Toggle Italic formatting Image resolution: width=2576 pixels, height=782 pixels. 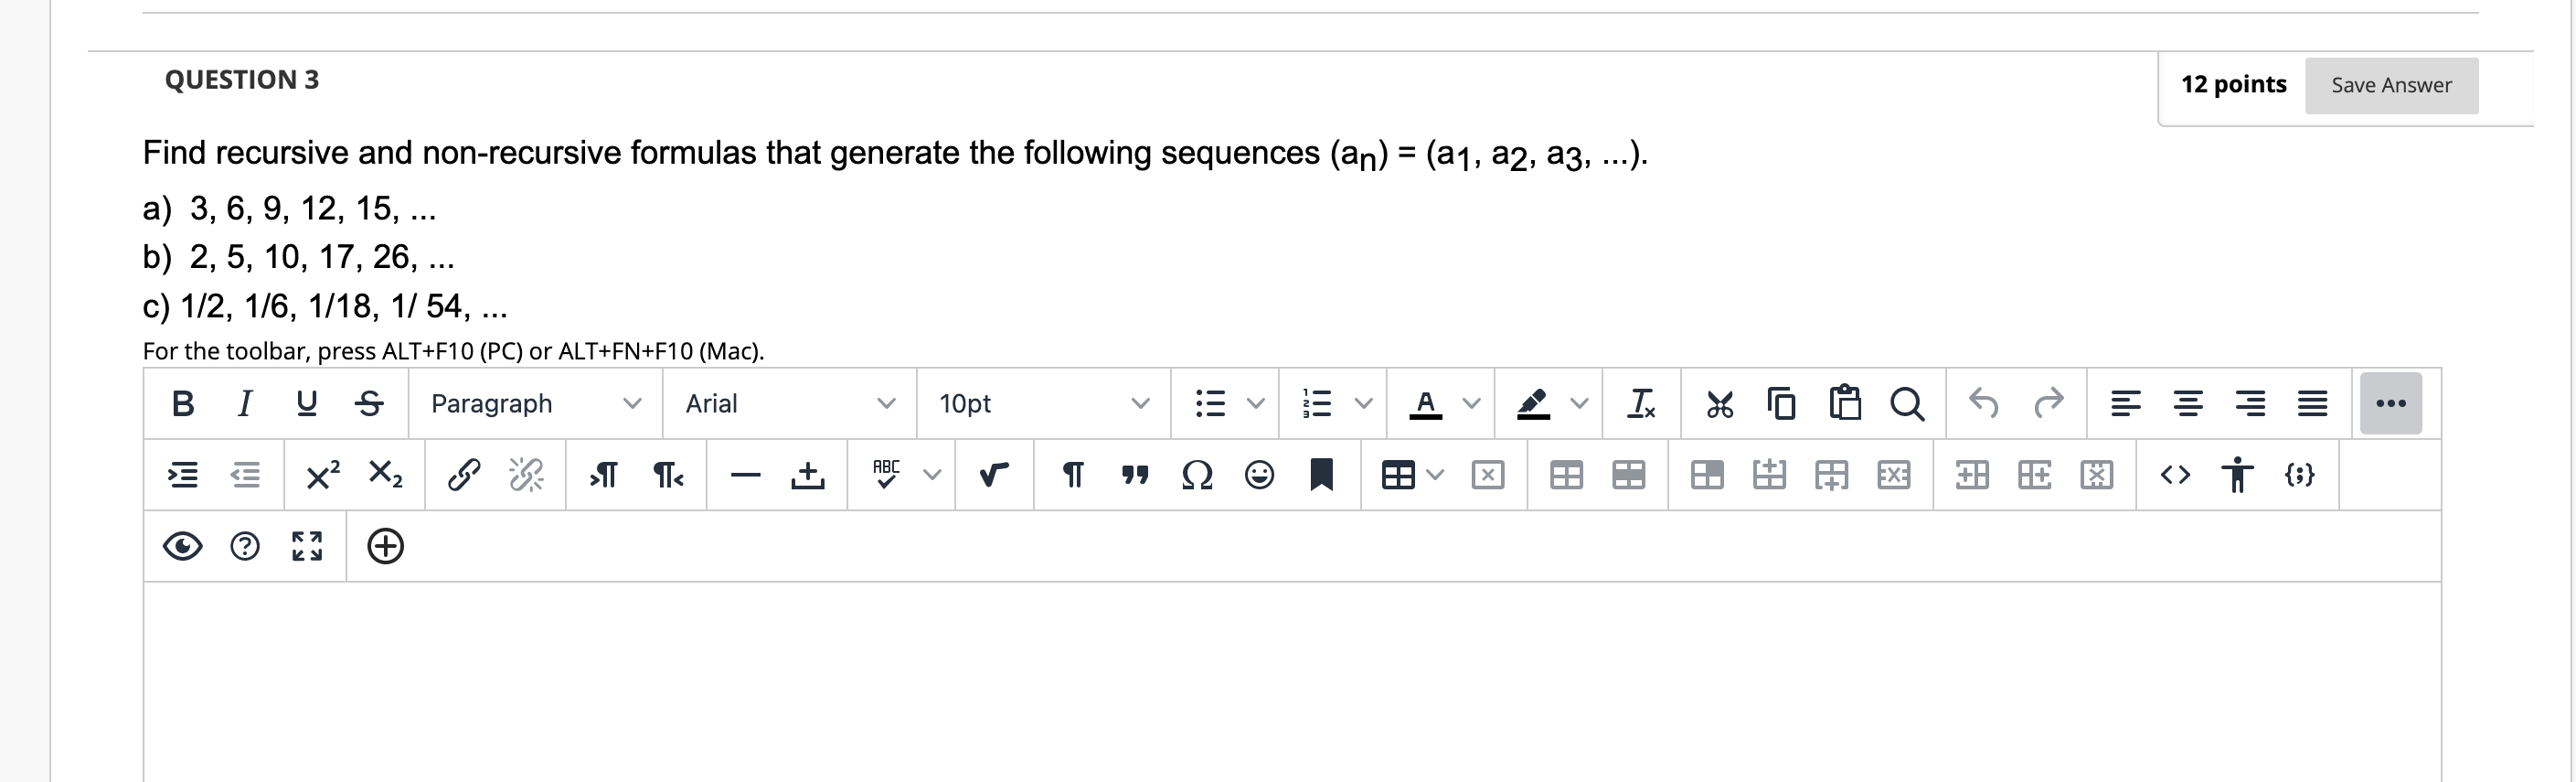(244, 404)
